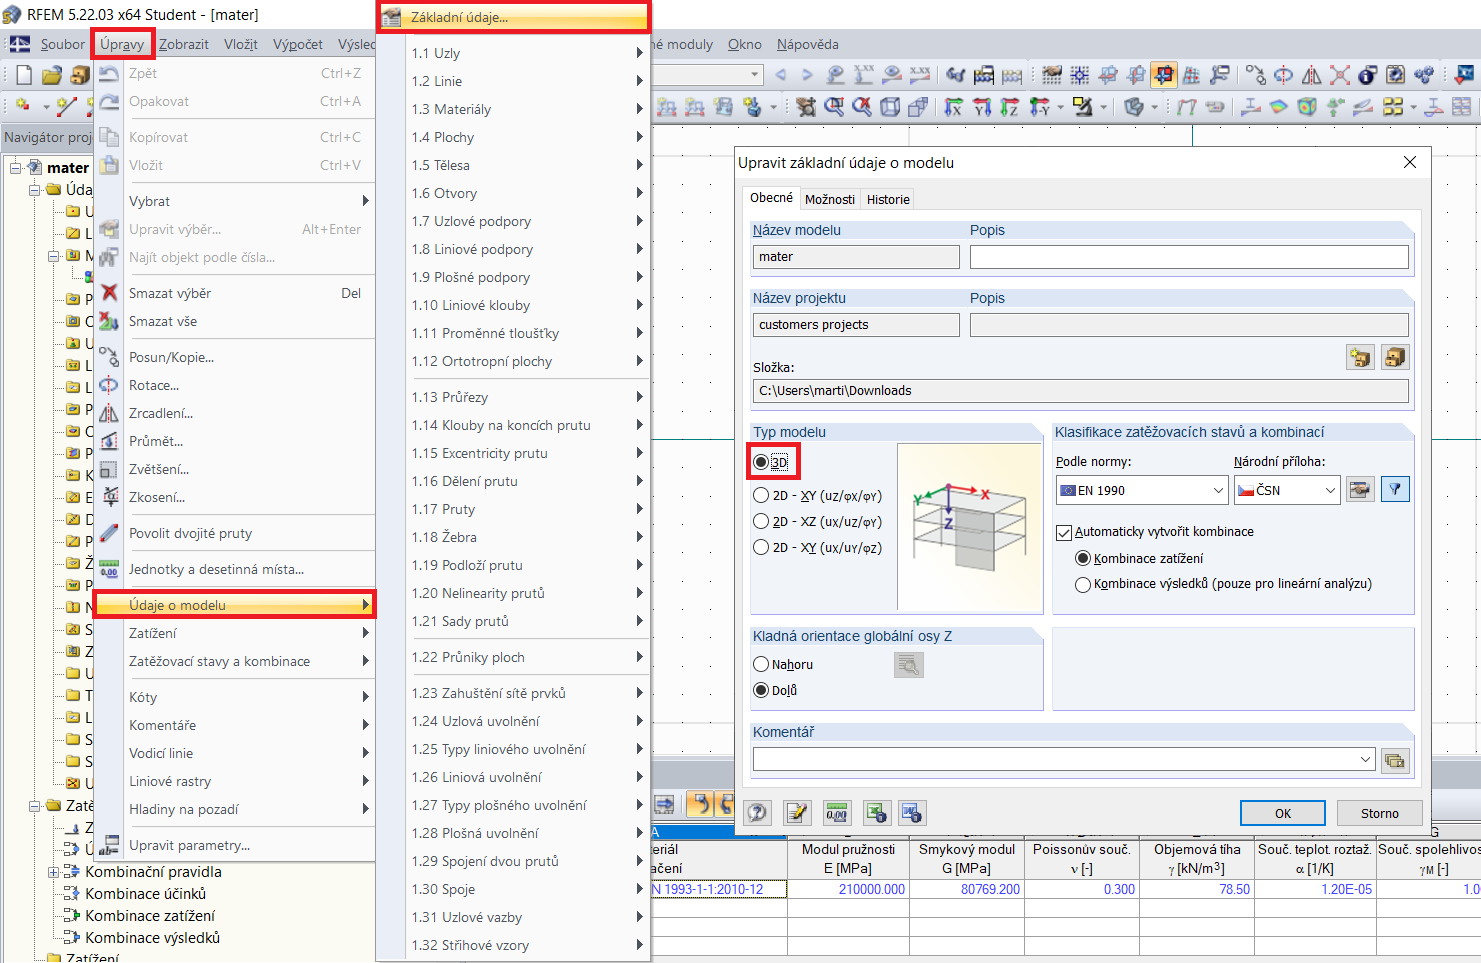The height and width of the screenshot is (963, 1481).
Task: Click the blue filter icon beside national annex
Action: (x=1395, y=490)
